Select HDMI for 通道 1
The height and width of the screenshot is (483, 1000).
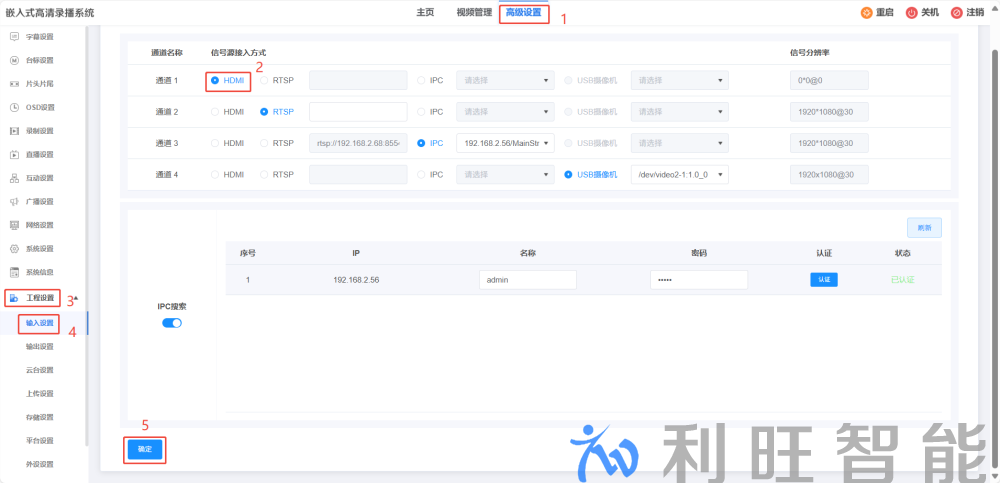[x=215, y=80]
